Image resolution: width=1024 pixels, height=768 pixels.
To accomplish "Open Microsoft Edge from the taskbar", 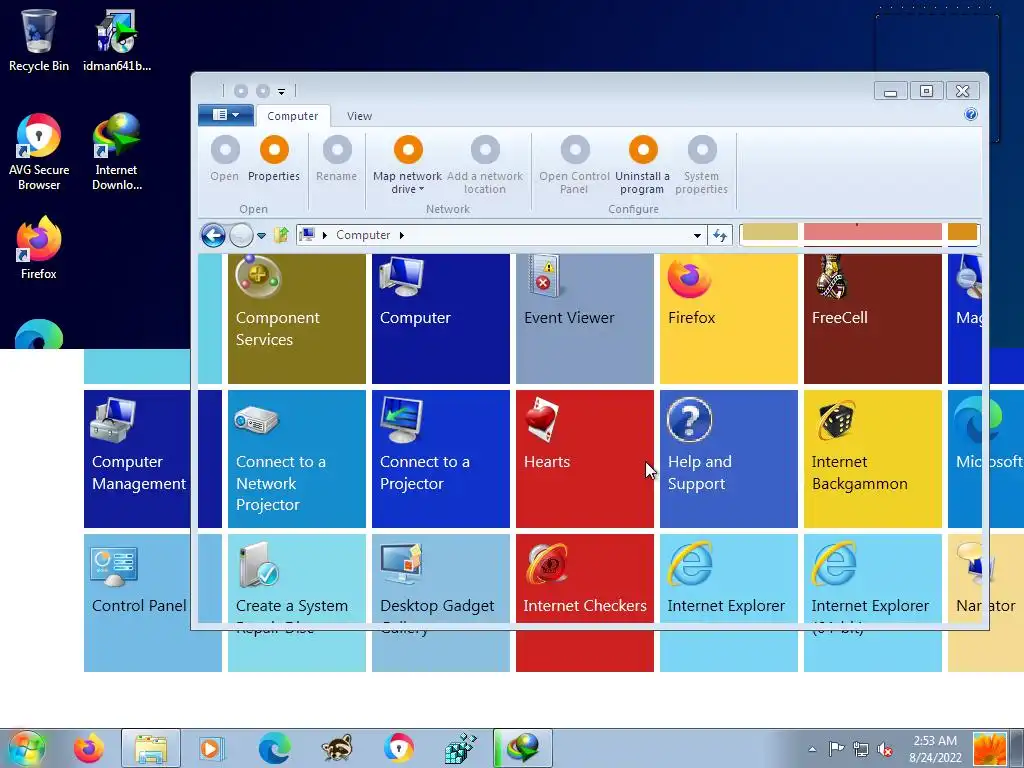I will pos(274,748).
